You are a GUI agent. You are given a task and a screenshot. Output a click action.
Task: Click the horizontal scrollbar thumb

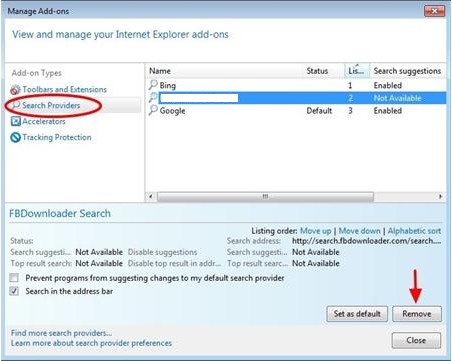point(265,196)
